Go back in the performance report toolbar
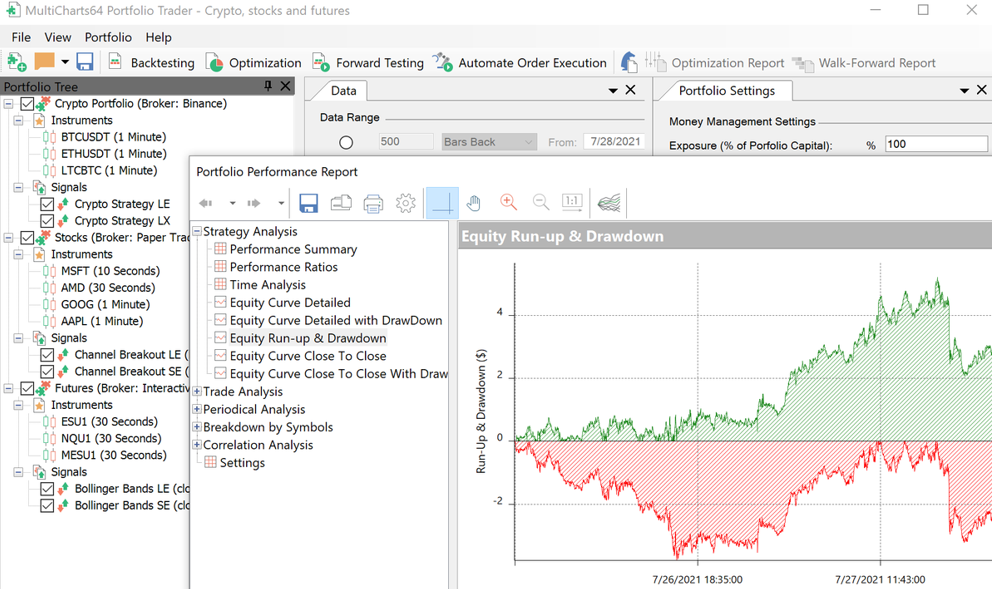992x589 pixels. 206,203
